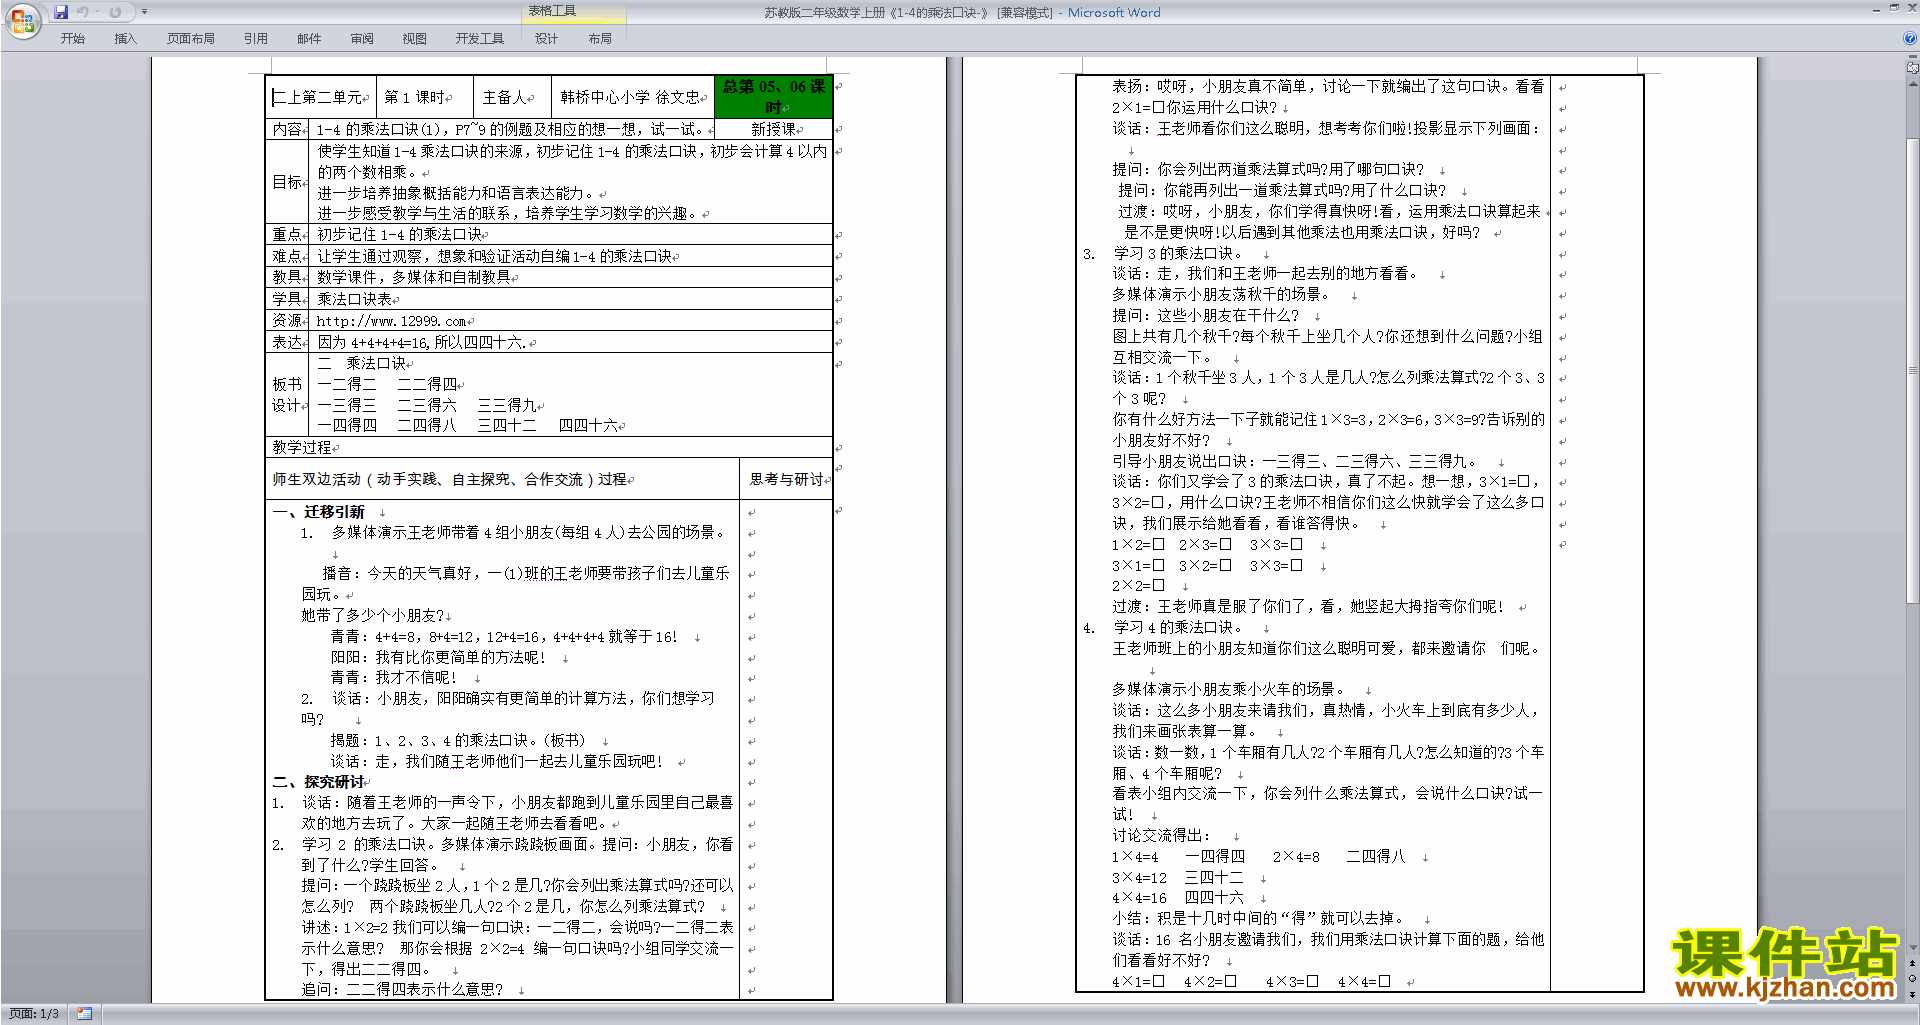This screenshot has height=1025, width=1920.
Task: Click the 四四十六 text in 板书设计
Action: coord(588,425)
